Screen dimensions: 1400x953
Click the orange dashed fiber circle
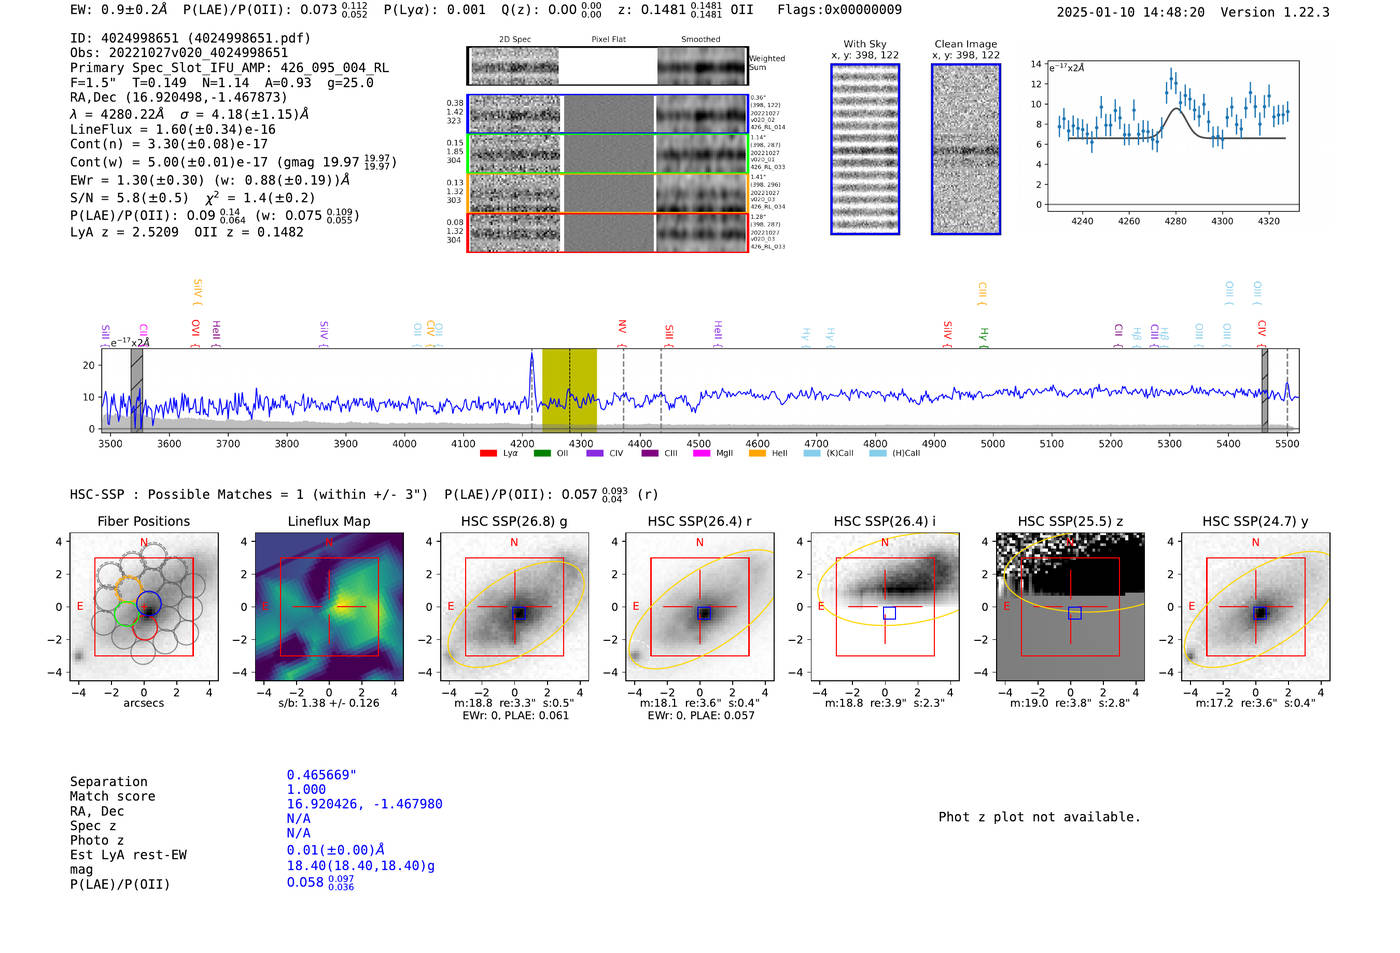point(130,589)
